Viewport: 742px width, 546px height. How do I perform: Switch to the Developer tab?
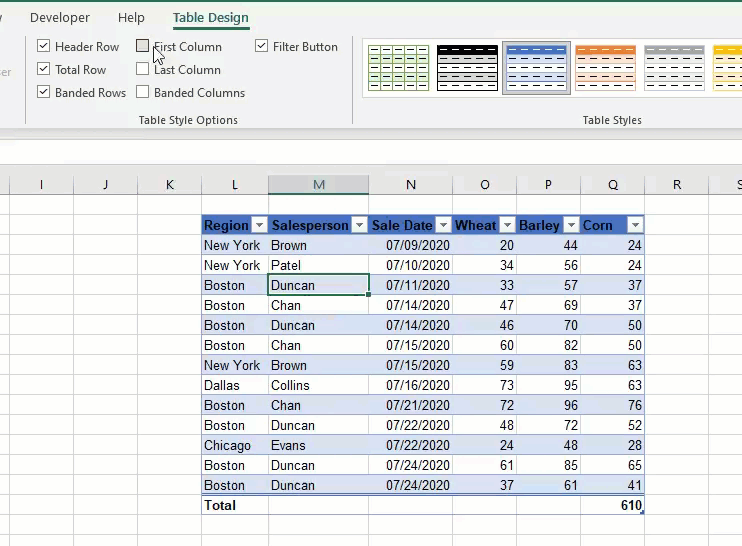tap(60, 18)
